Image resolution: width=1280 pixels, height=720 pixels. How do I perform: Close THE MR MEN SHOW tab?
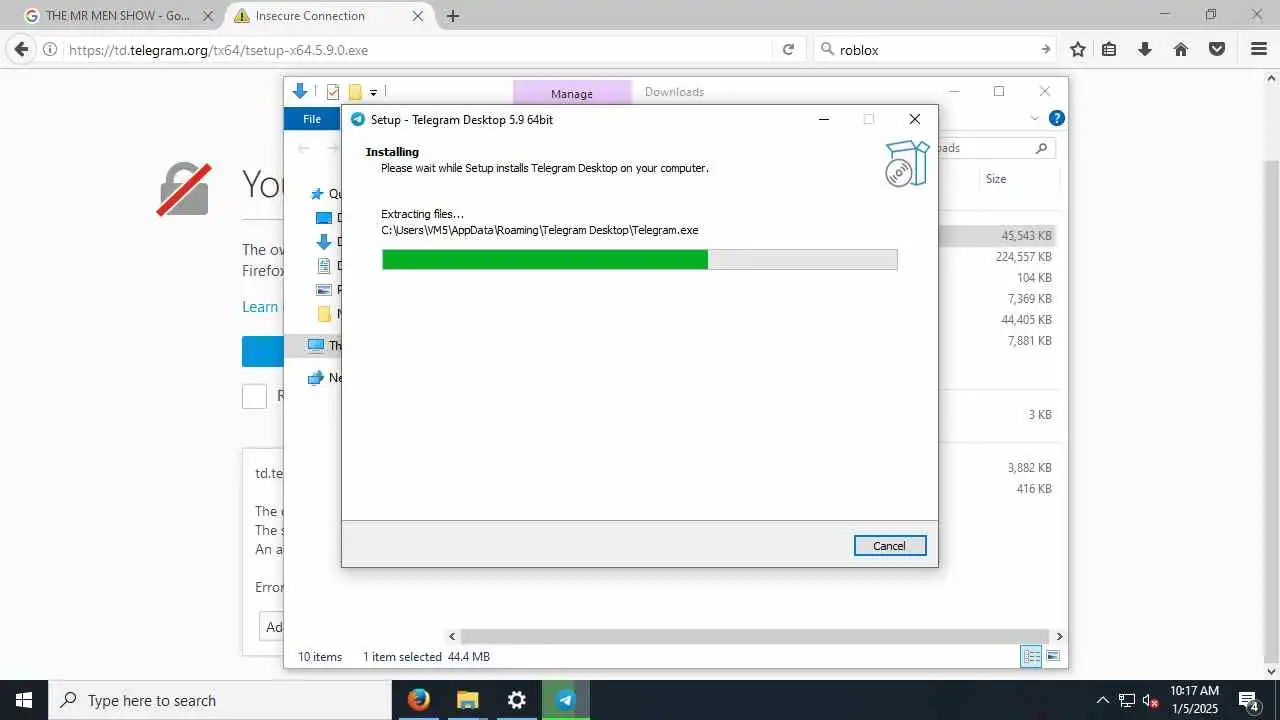(209, 16)
